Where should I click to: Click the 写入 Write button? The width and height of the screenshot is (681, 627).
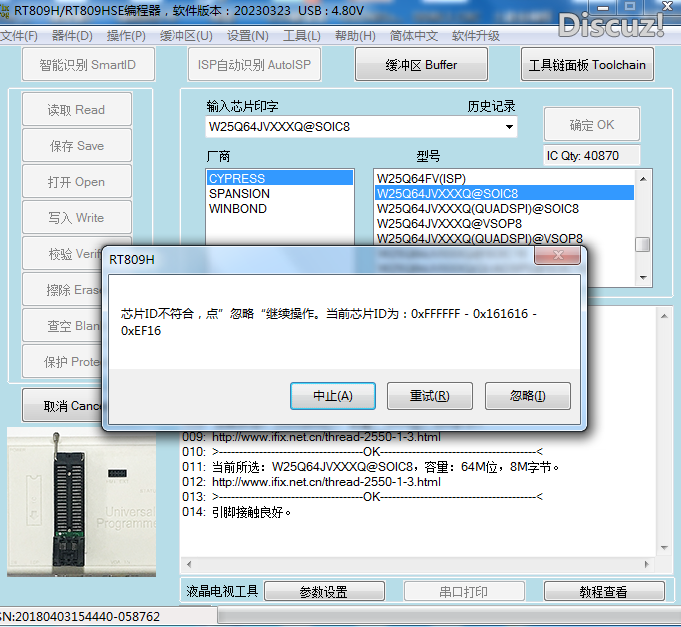77,218
